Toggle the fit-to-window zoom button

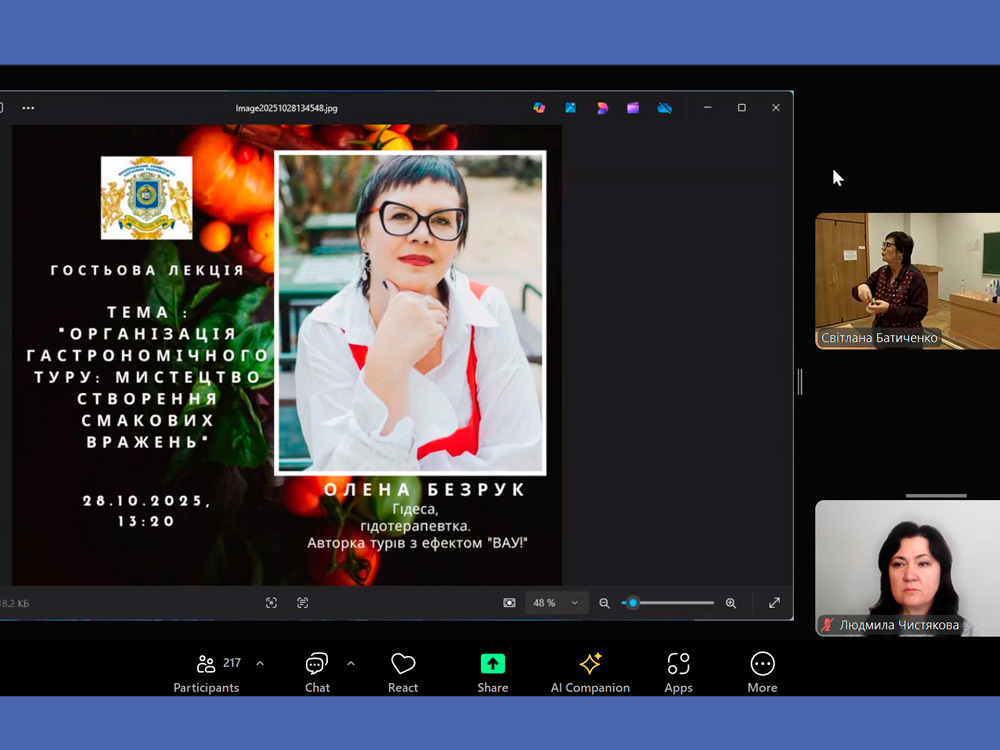(509, 603)
